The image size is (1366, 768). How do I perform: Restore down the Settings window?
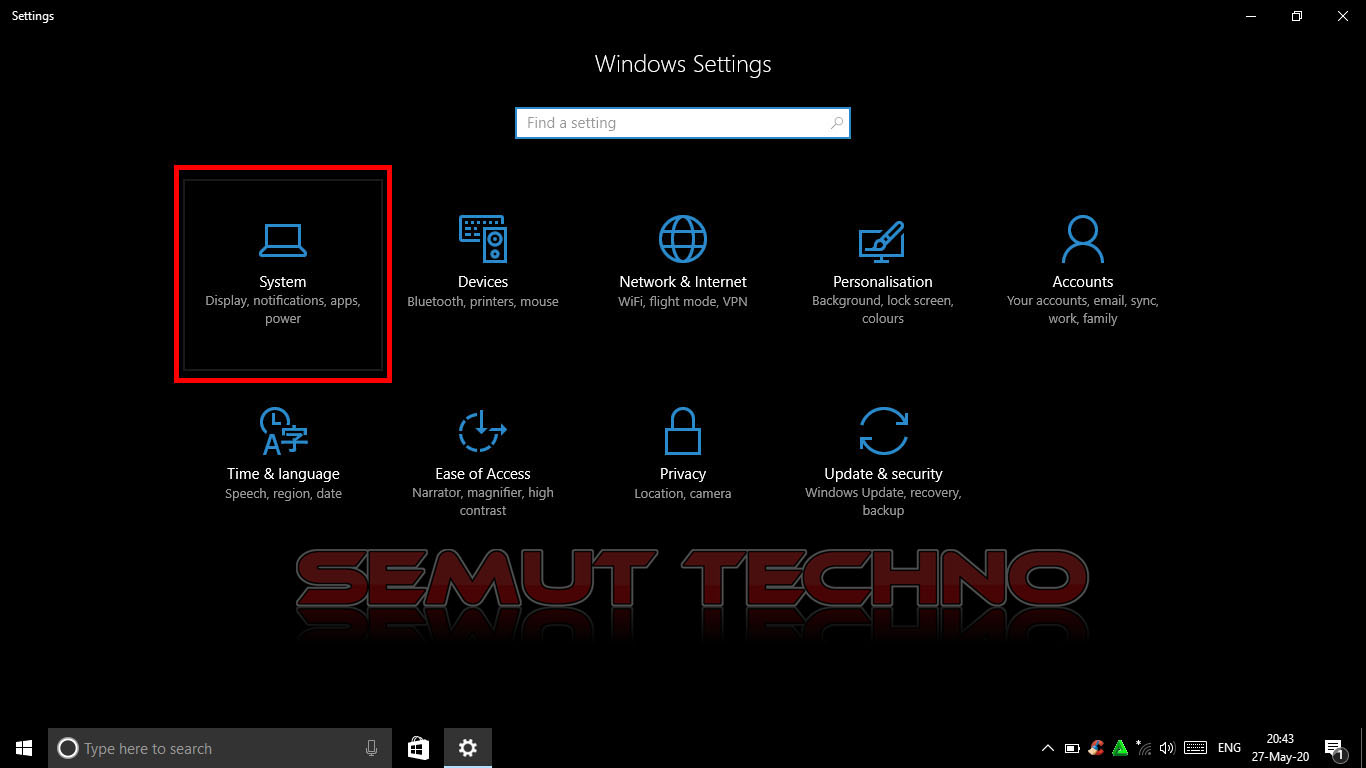click(x=1297, y=16)
